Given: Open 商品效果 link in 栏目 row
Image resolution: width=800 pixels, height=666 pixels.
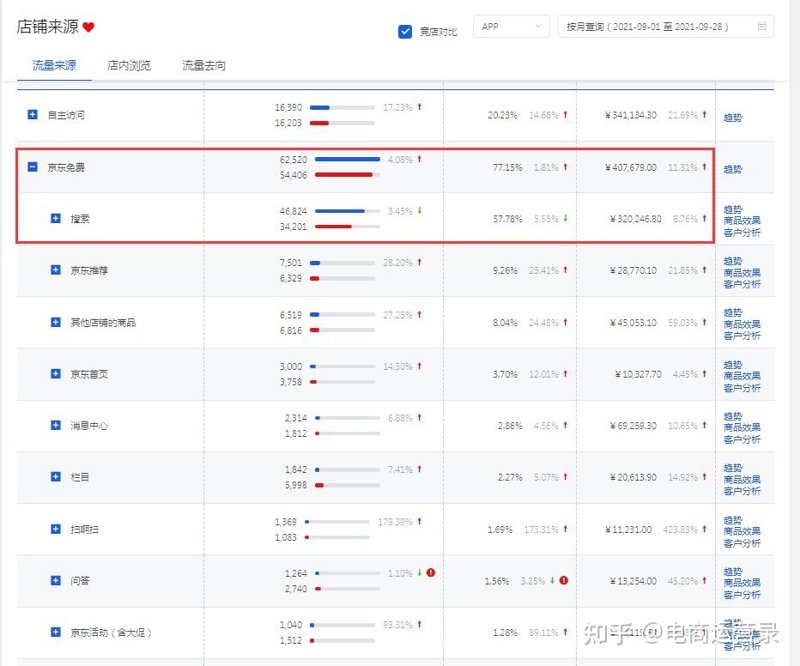Looking at the screenshot, I should 742,479.
